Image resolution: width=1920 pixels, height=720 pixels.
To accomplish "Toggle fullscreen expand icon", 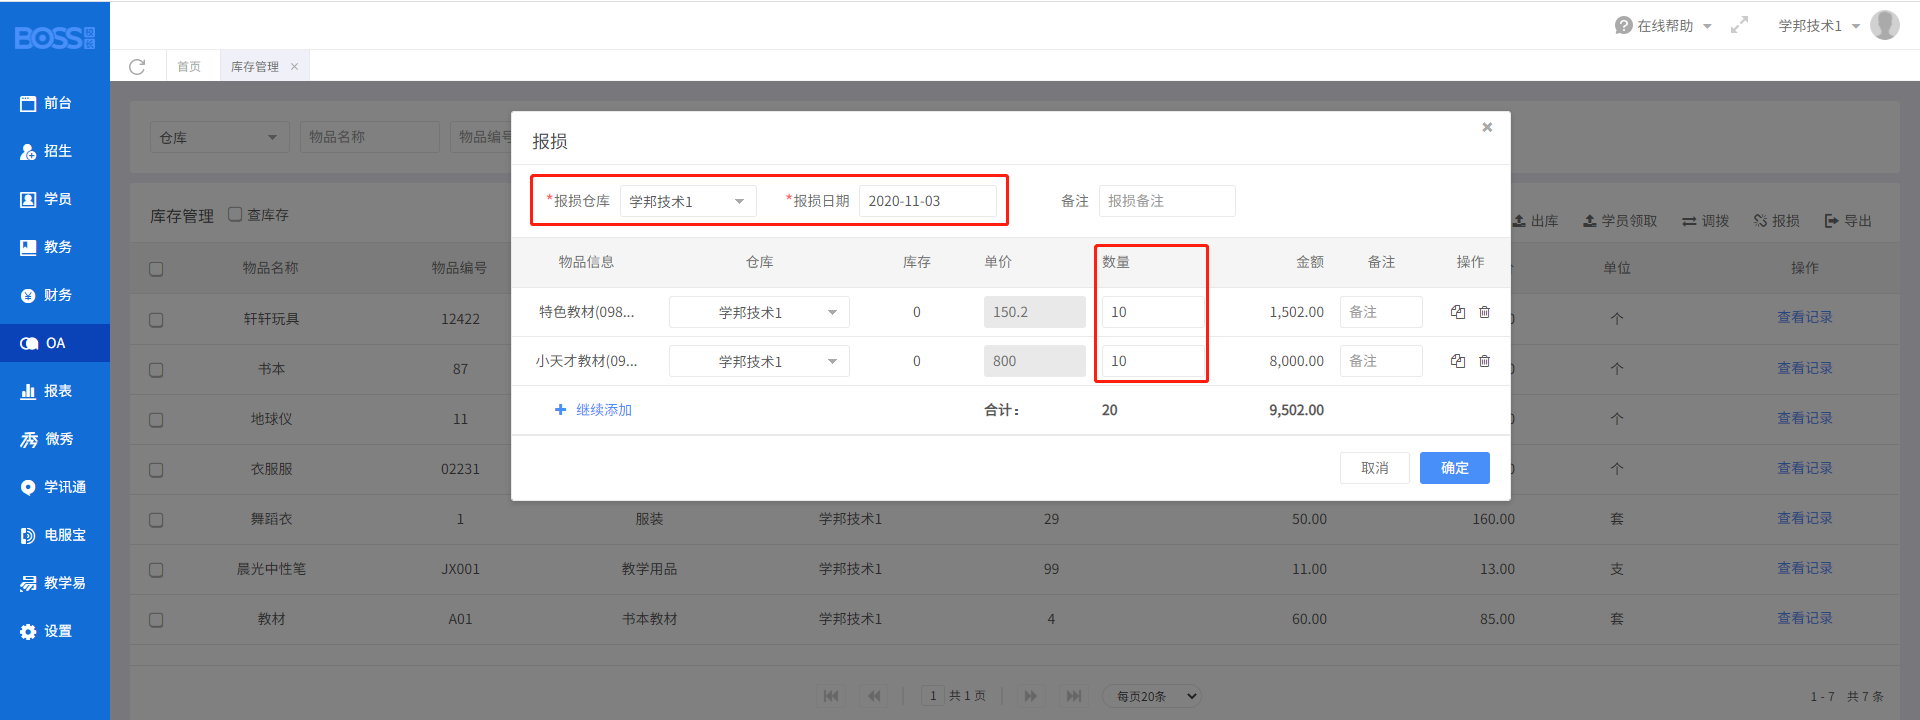I will (1740, 25).
